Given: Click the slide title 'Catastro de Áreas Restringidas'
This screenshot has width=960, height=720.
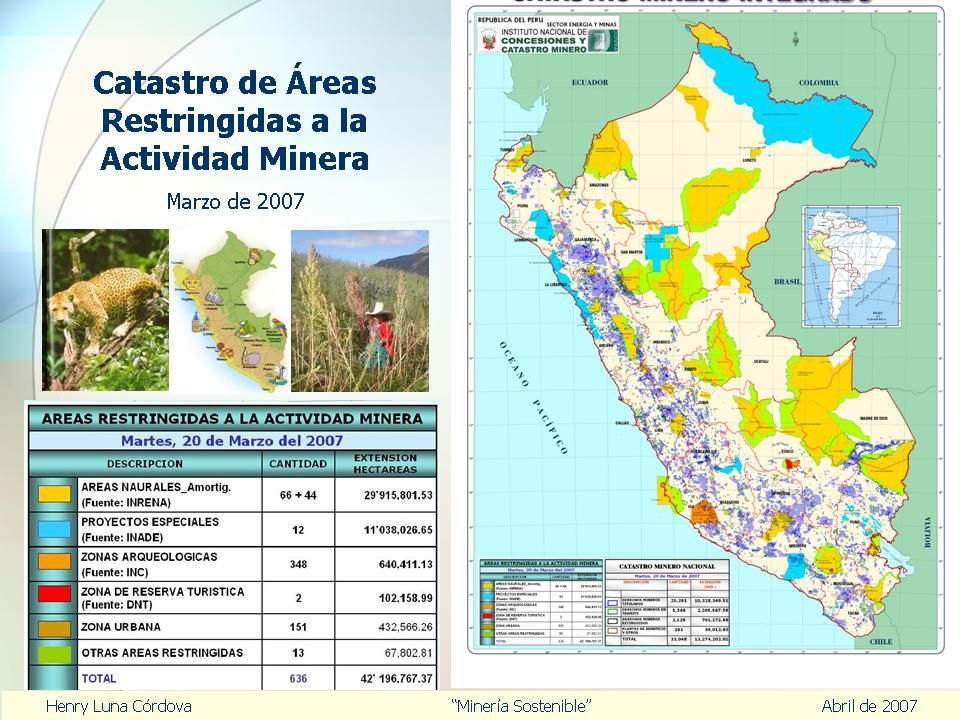Looking at the screenshot, I should (x=234, y=120).
